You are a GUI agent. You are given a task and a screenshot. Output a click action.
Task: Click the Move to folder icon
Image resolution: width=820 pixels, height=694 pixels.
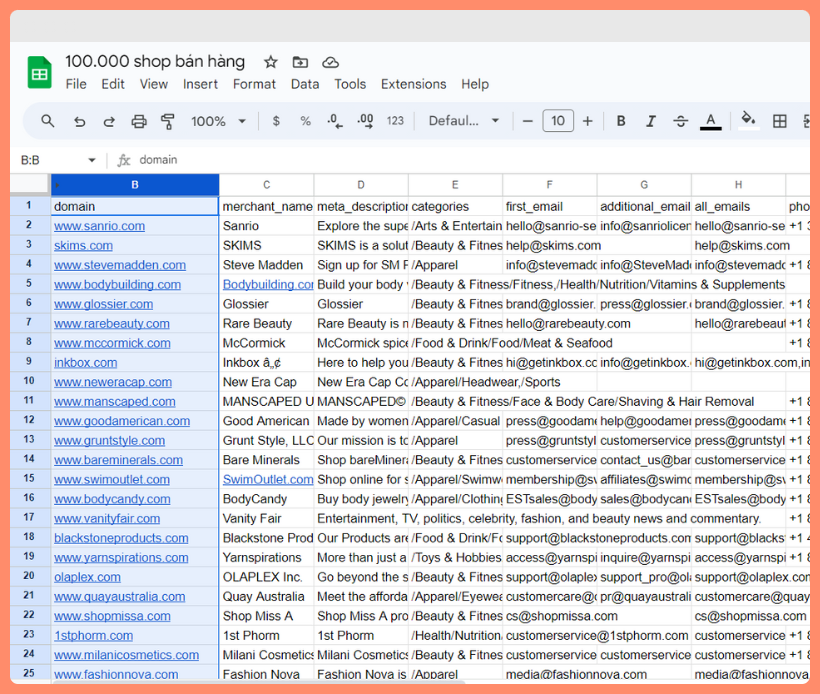tap(300, 62)
